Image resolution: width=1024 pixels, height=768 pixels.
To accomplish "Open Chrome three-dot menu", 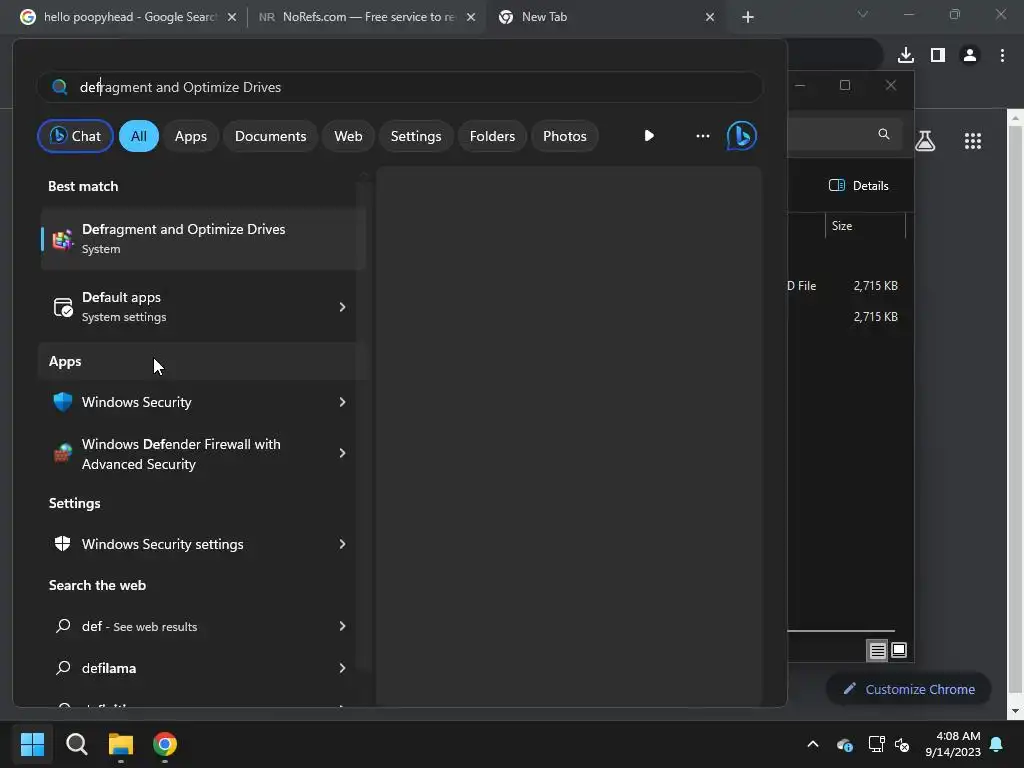I will (x=1002, y=55).
